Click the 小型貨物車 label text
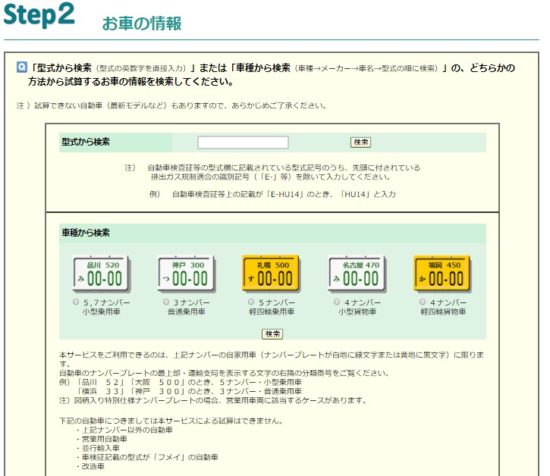This screenshot has height=476, width=550. [x=357, y=311]
